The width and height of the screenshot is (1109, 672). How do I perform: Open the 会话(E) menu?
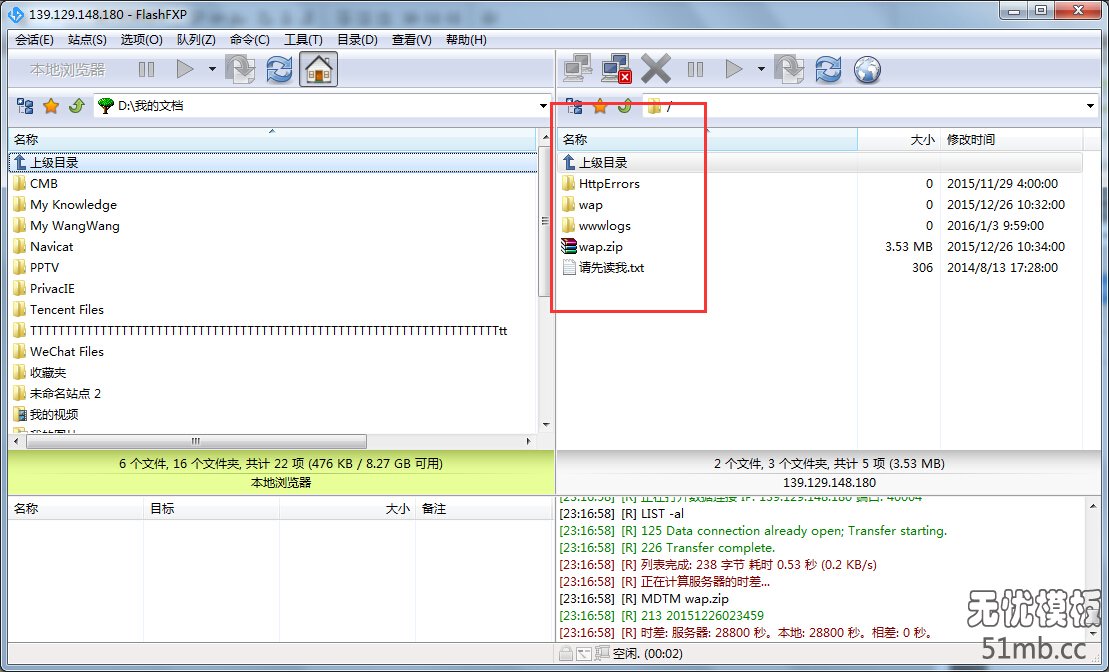[x=35, y=40]
